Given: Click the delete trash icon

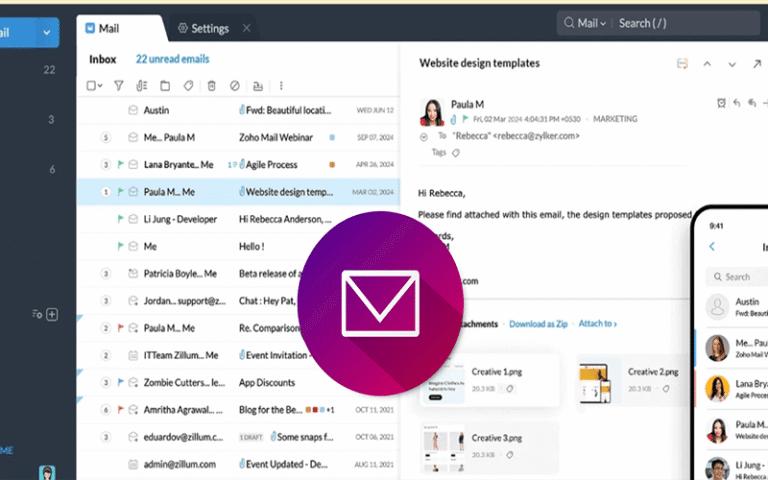Looking at the screenshot, I should pos(211,86).
